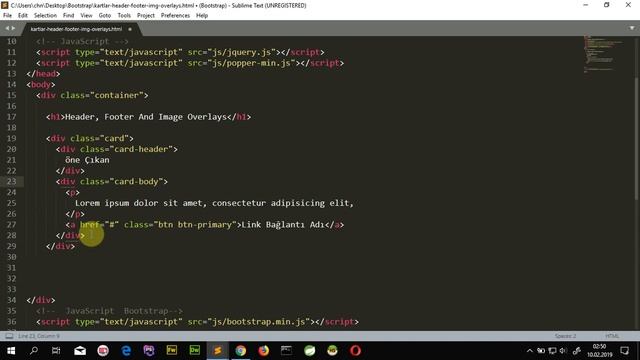Open the volume tray icon
Image resolution: width=640 pixels, height=360 pixels.
pos(563,351)
